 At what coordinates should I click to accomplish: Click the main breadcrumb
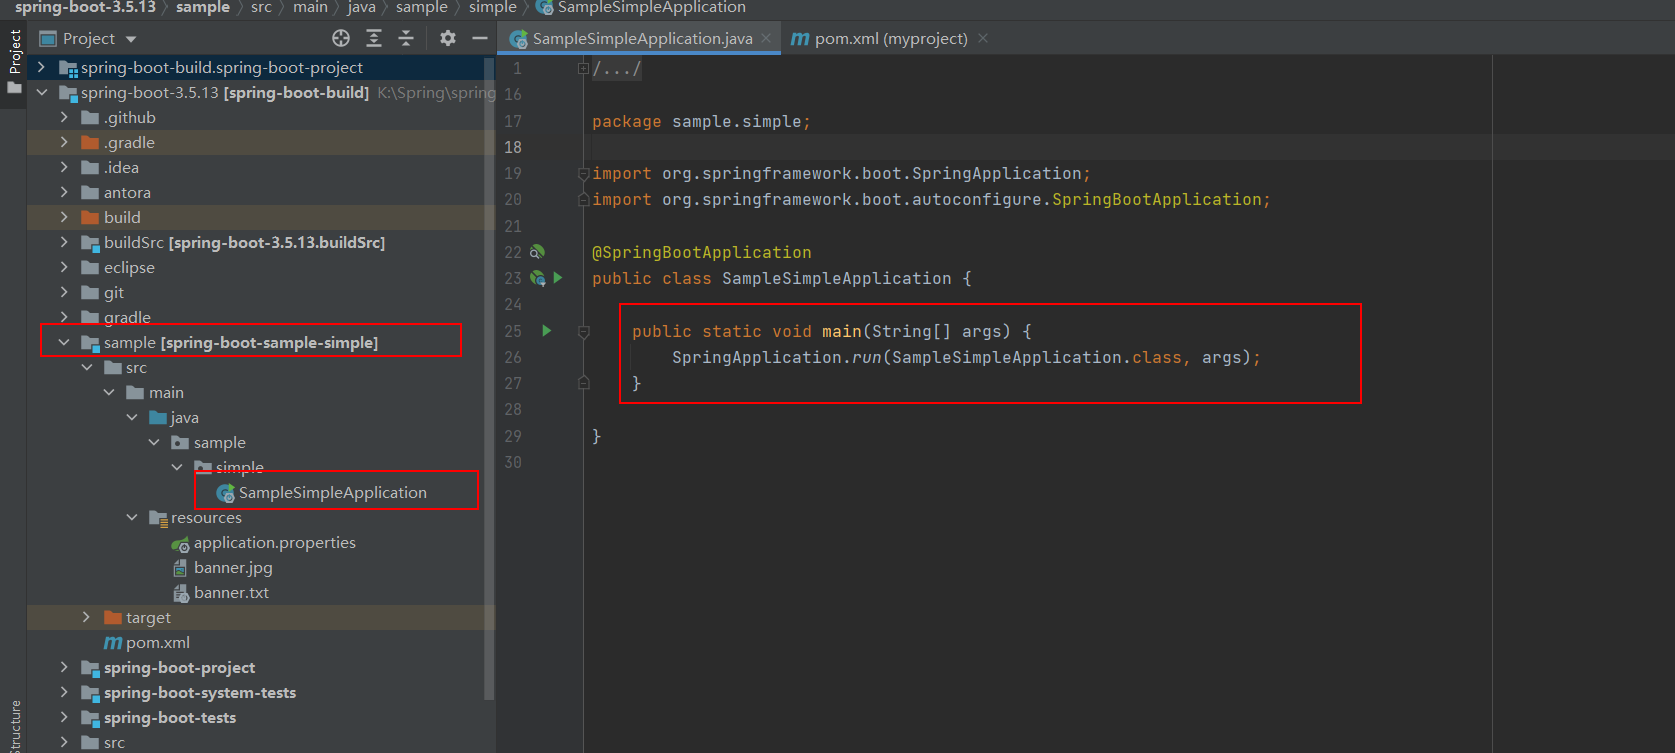[x=310, y=7]
